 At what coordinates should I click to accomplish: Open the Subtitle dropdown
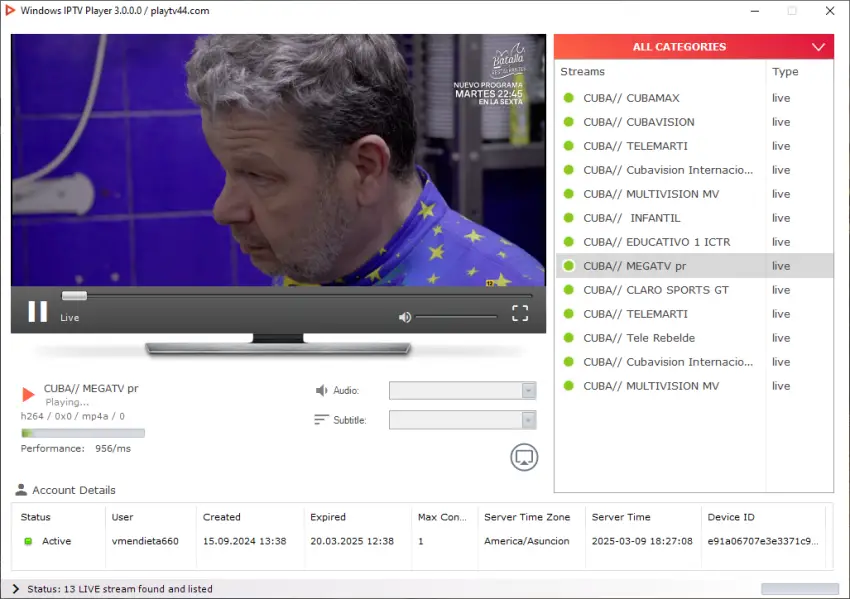pos(462,420)
